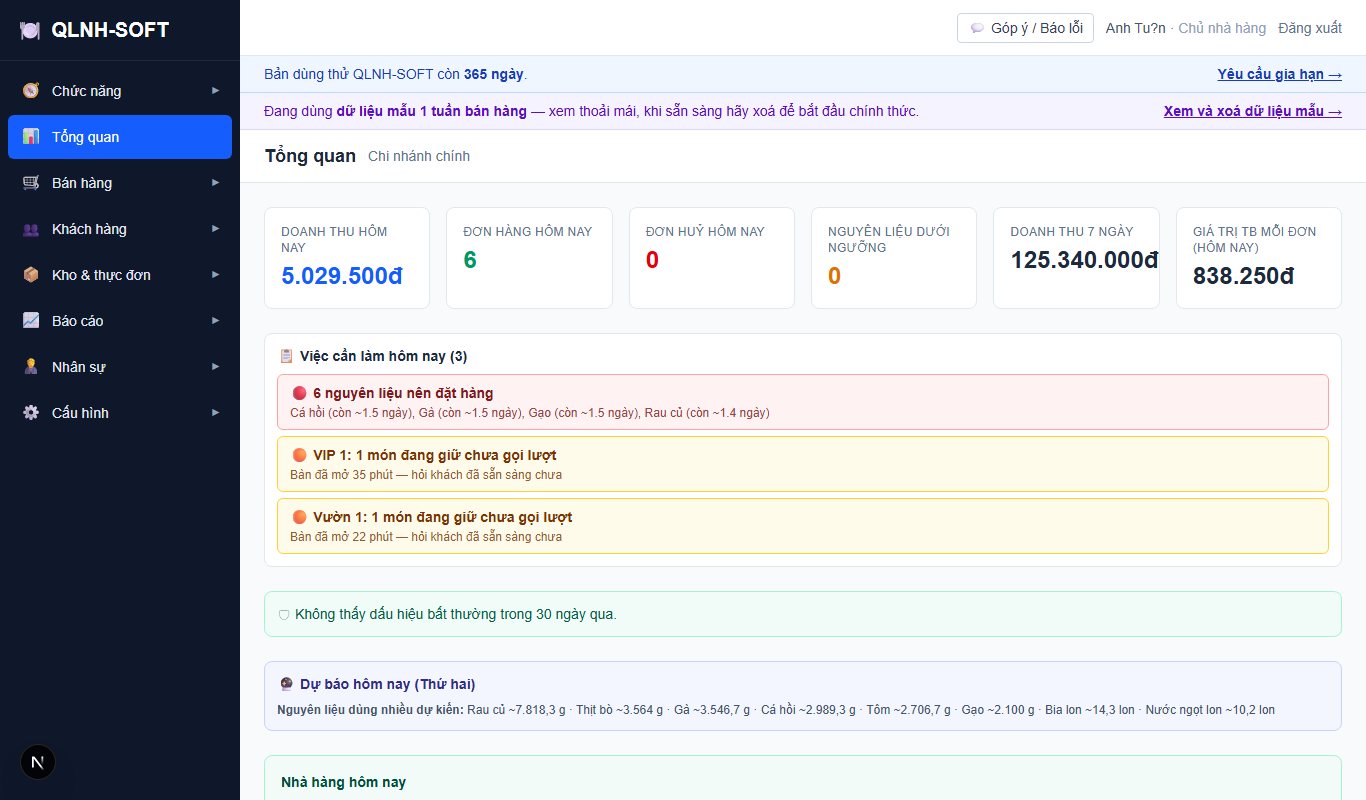Image resolution: width=1366 pixels, height=800 pixels.
Task: Click the shopping cart icon beside Bán hàng
Action: (31, 183)
